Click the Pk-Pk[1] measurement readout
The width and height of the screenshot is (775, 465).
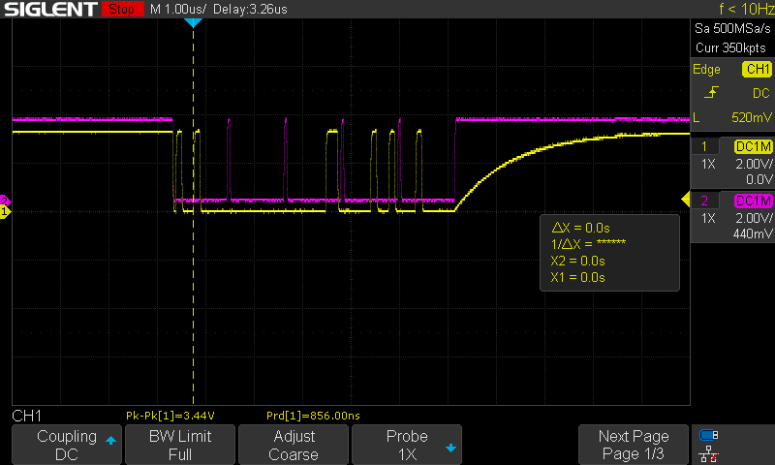point(170,416)
